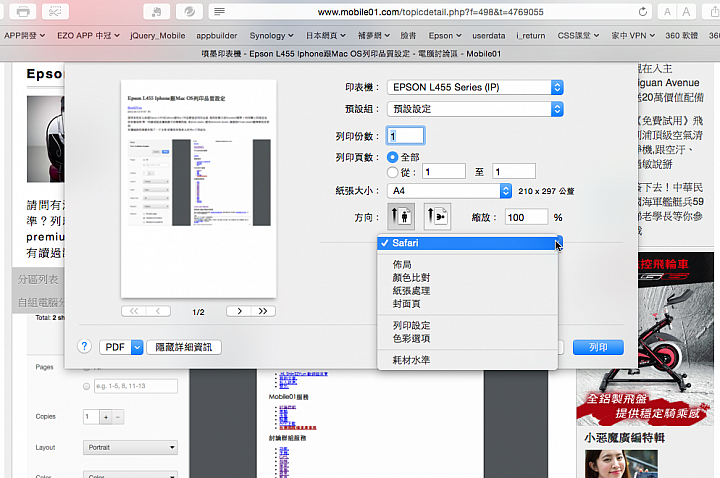The width and height of the screenshot is (720, 478).
Task: Open 臉書 bookmark
Action: click(x=408, y=35)
